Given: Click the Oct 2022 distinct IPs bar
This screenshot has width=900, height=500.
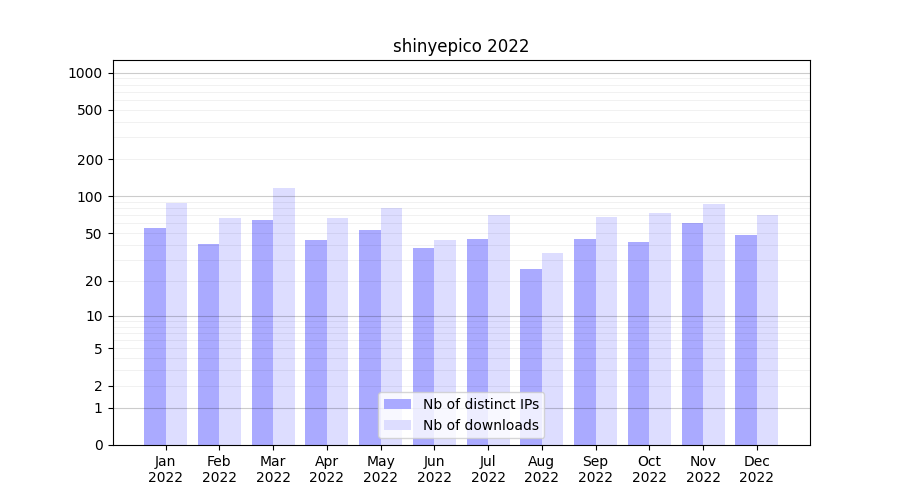Looking at the screenshot, I should click(638, 343).
